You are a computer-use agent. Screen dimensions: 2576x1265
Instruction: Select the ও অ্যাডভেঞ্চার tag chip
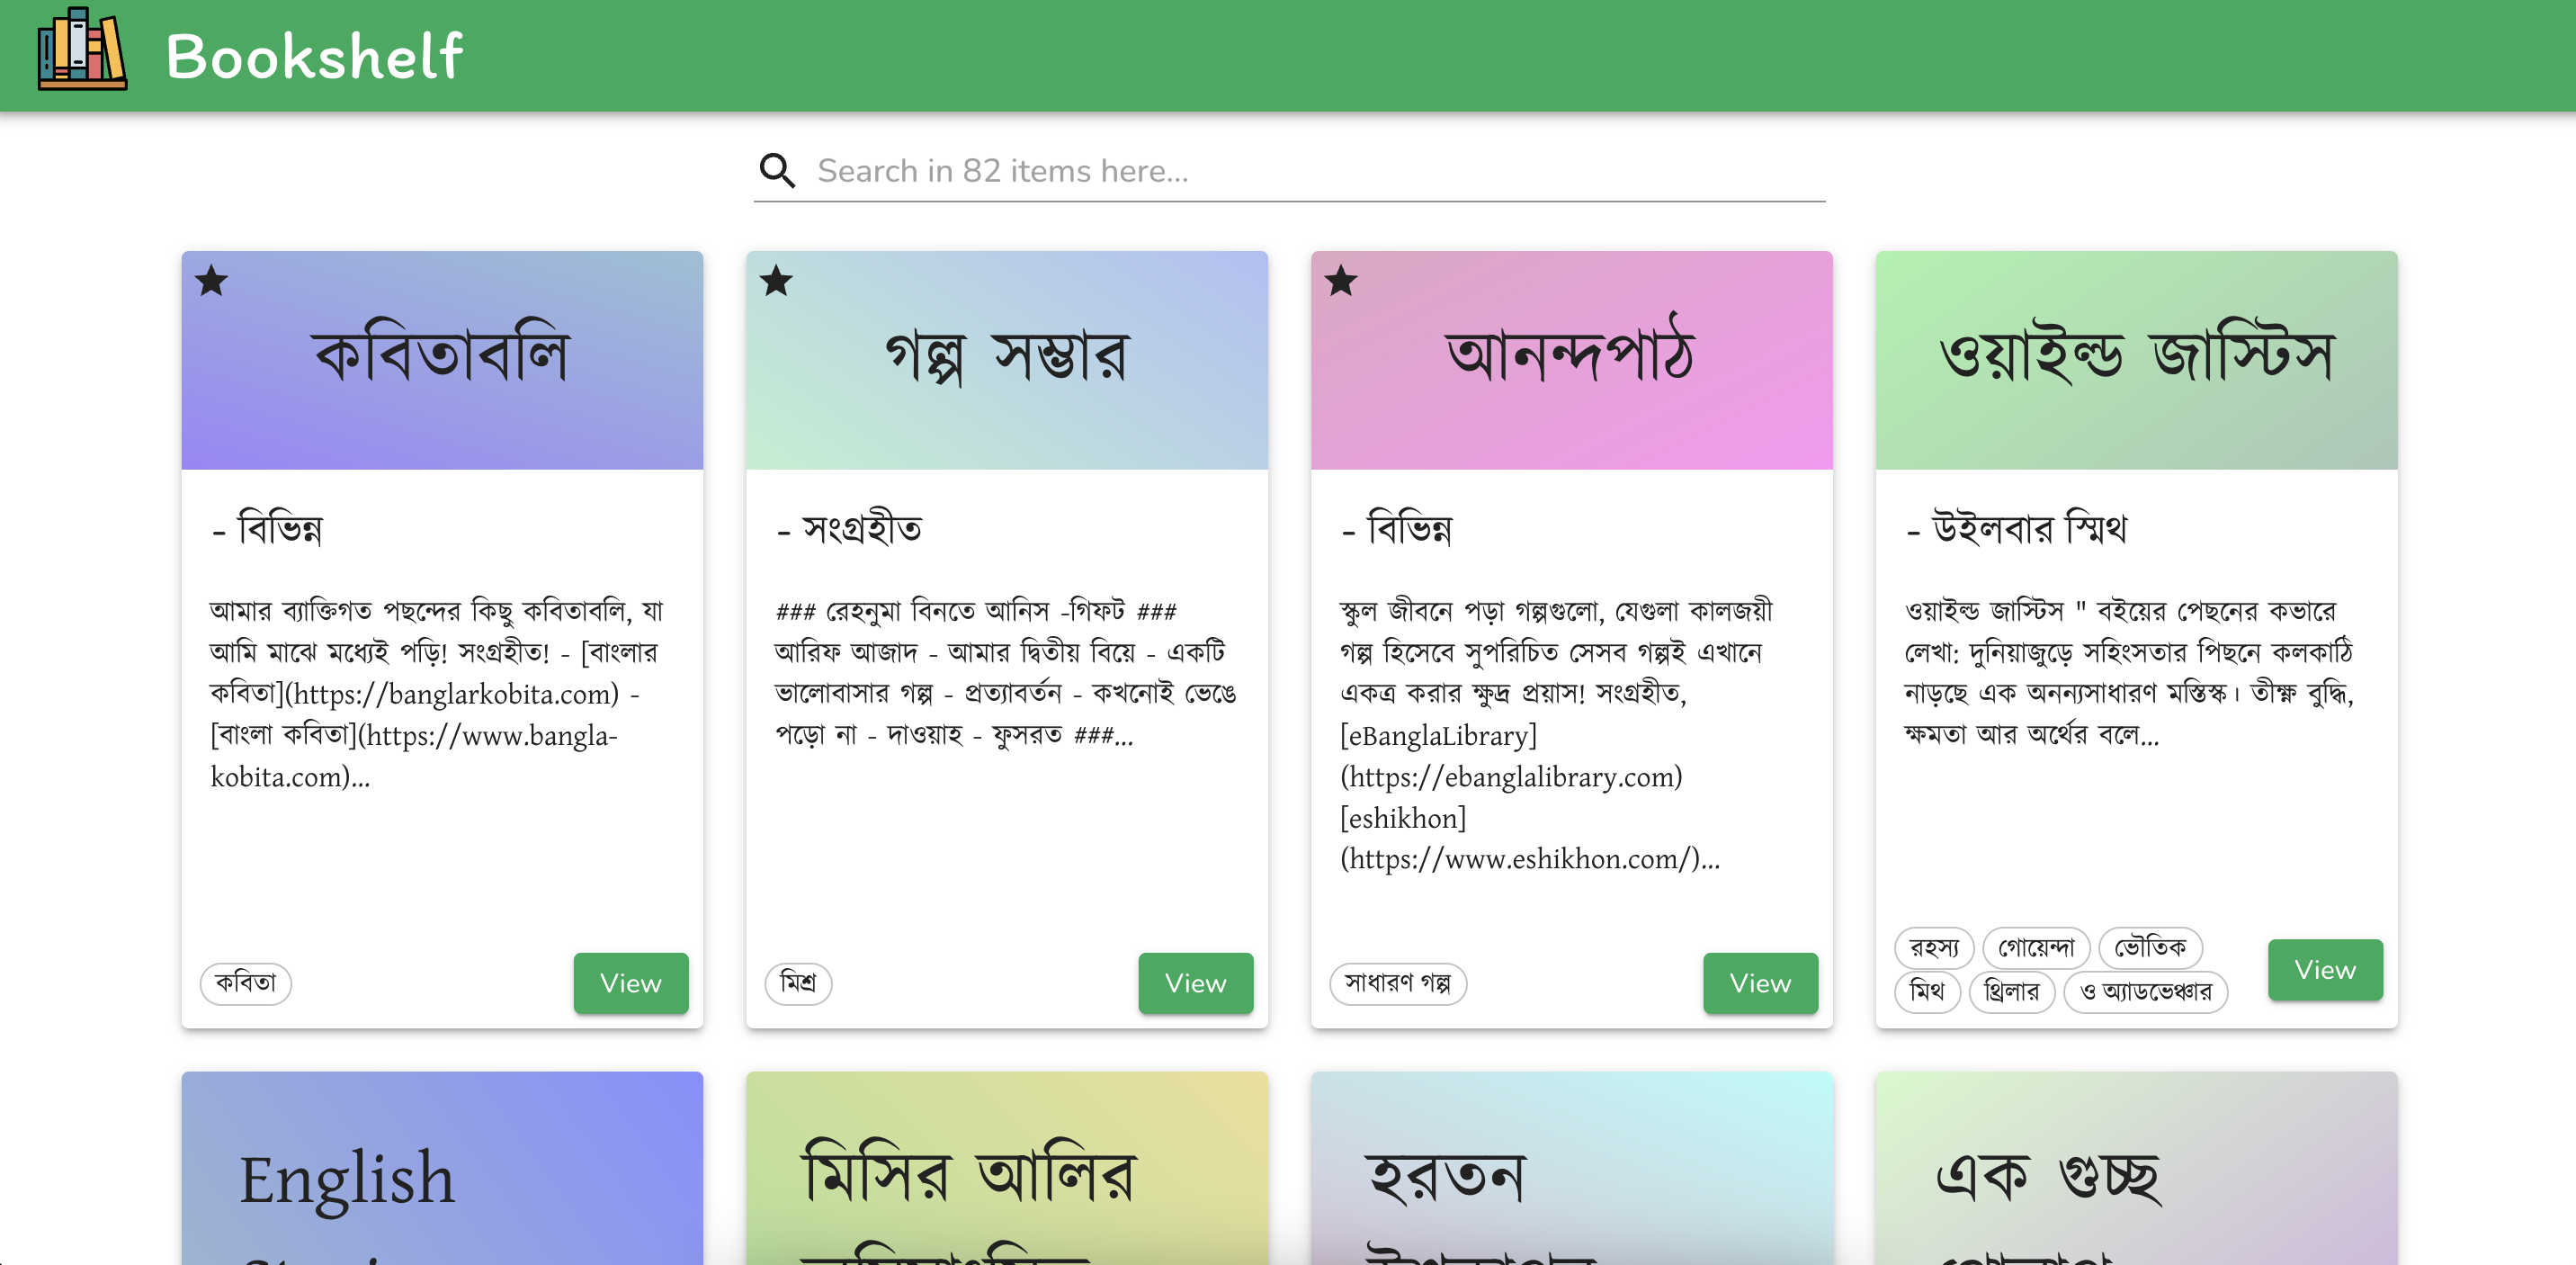click(x=2145, y=992)
